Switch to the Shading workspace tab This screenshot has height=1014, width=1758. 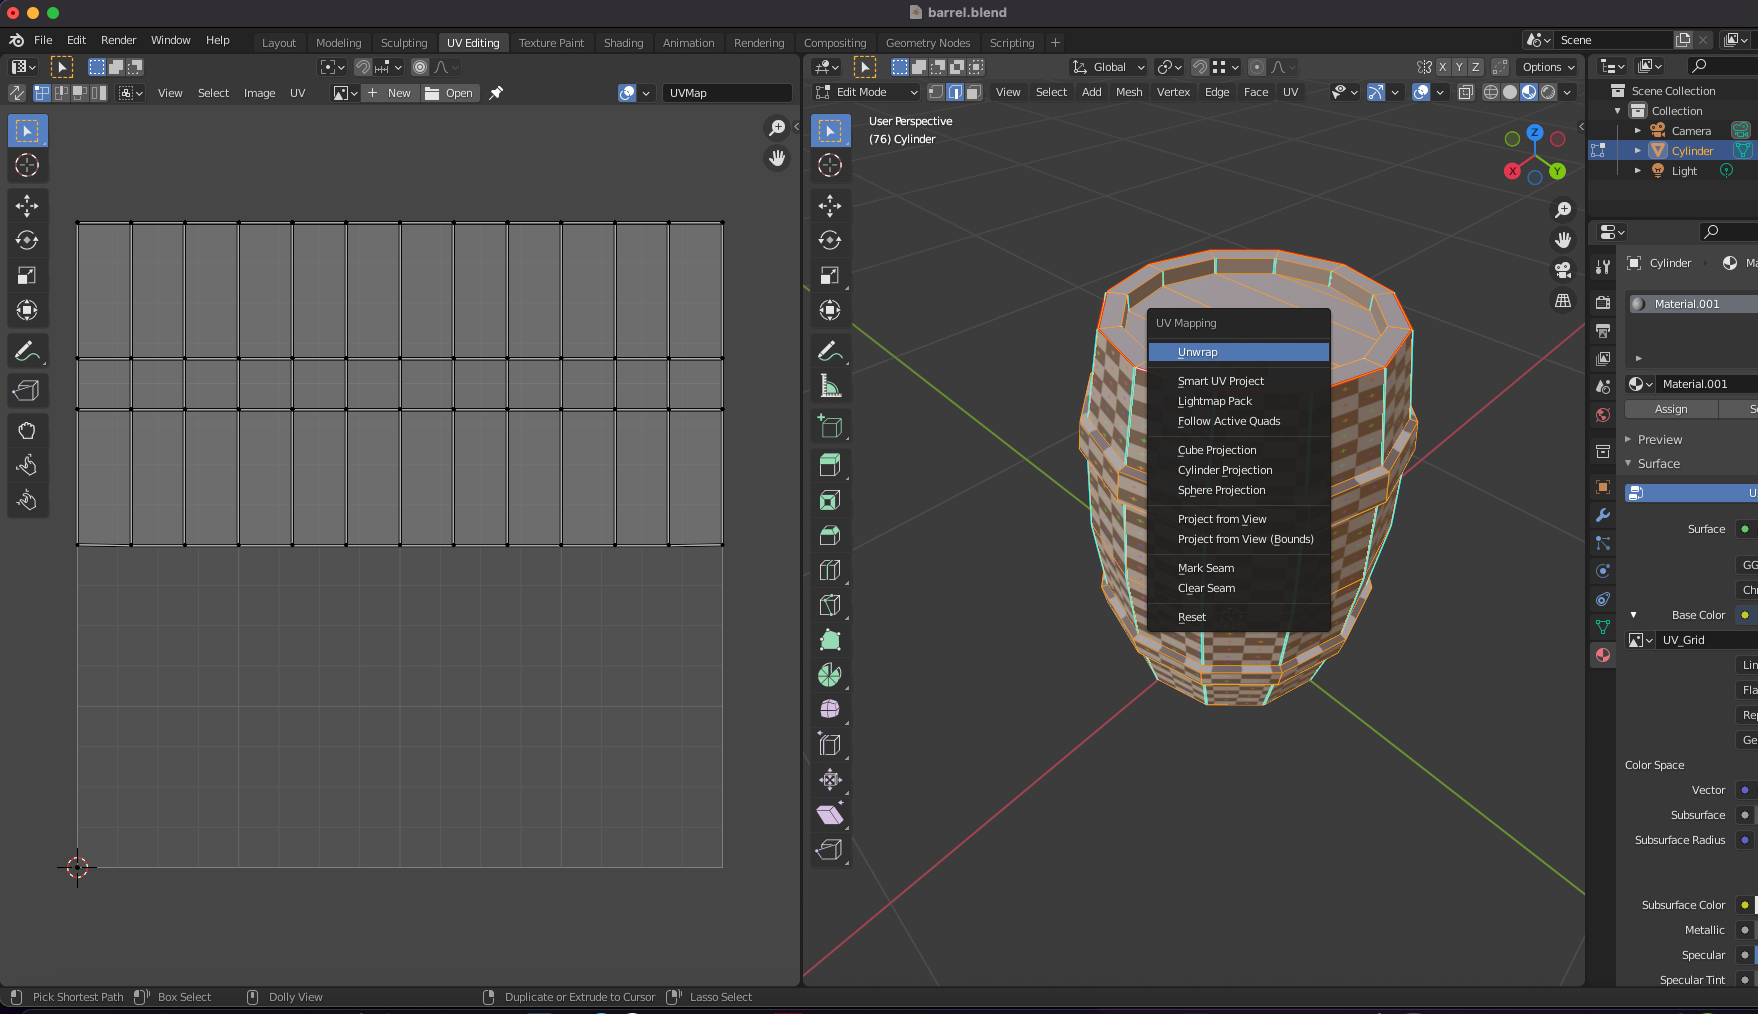click(x=623, y=43)
